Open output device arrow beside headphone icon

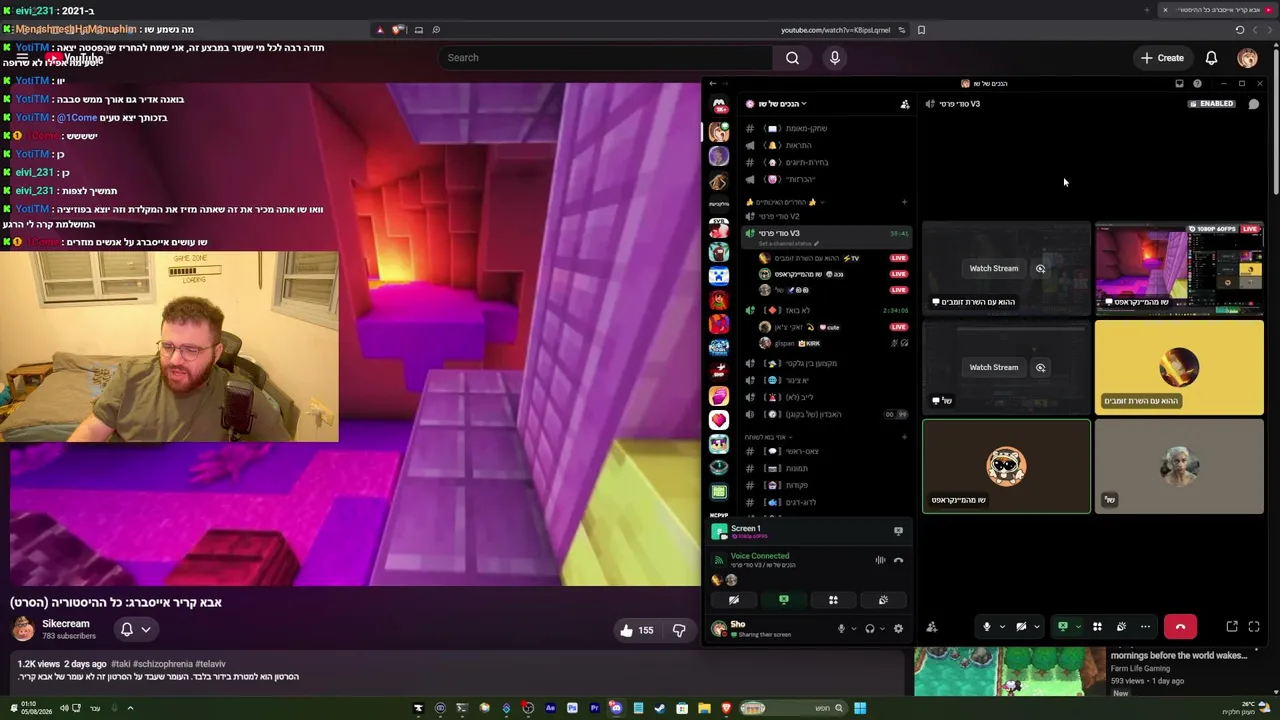coord(882,629)
